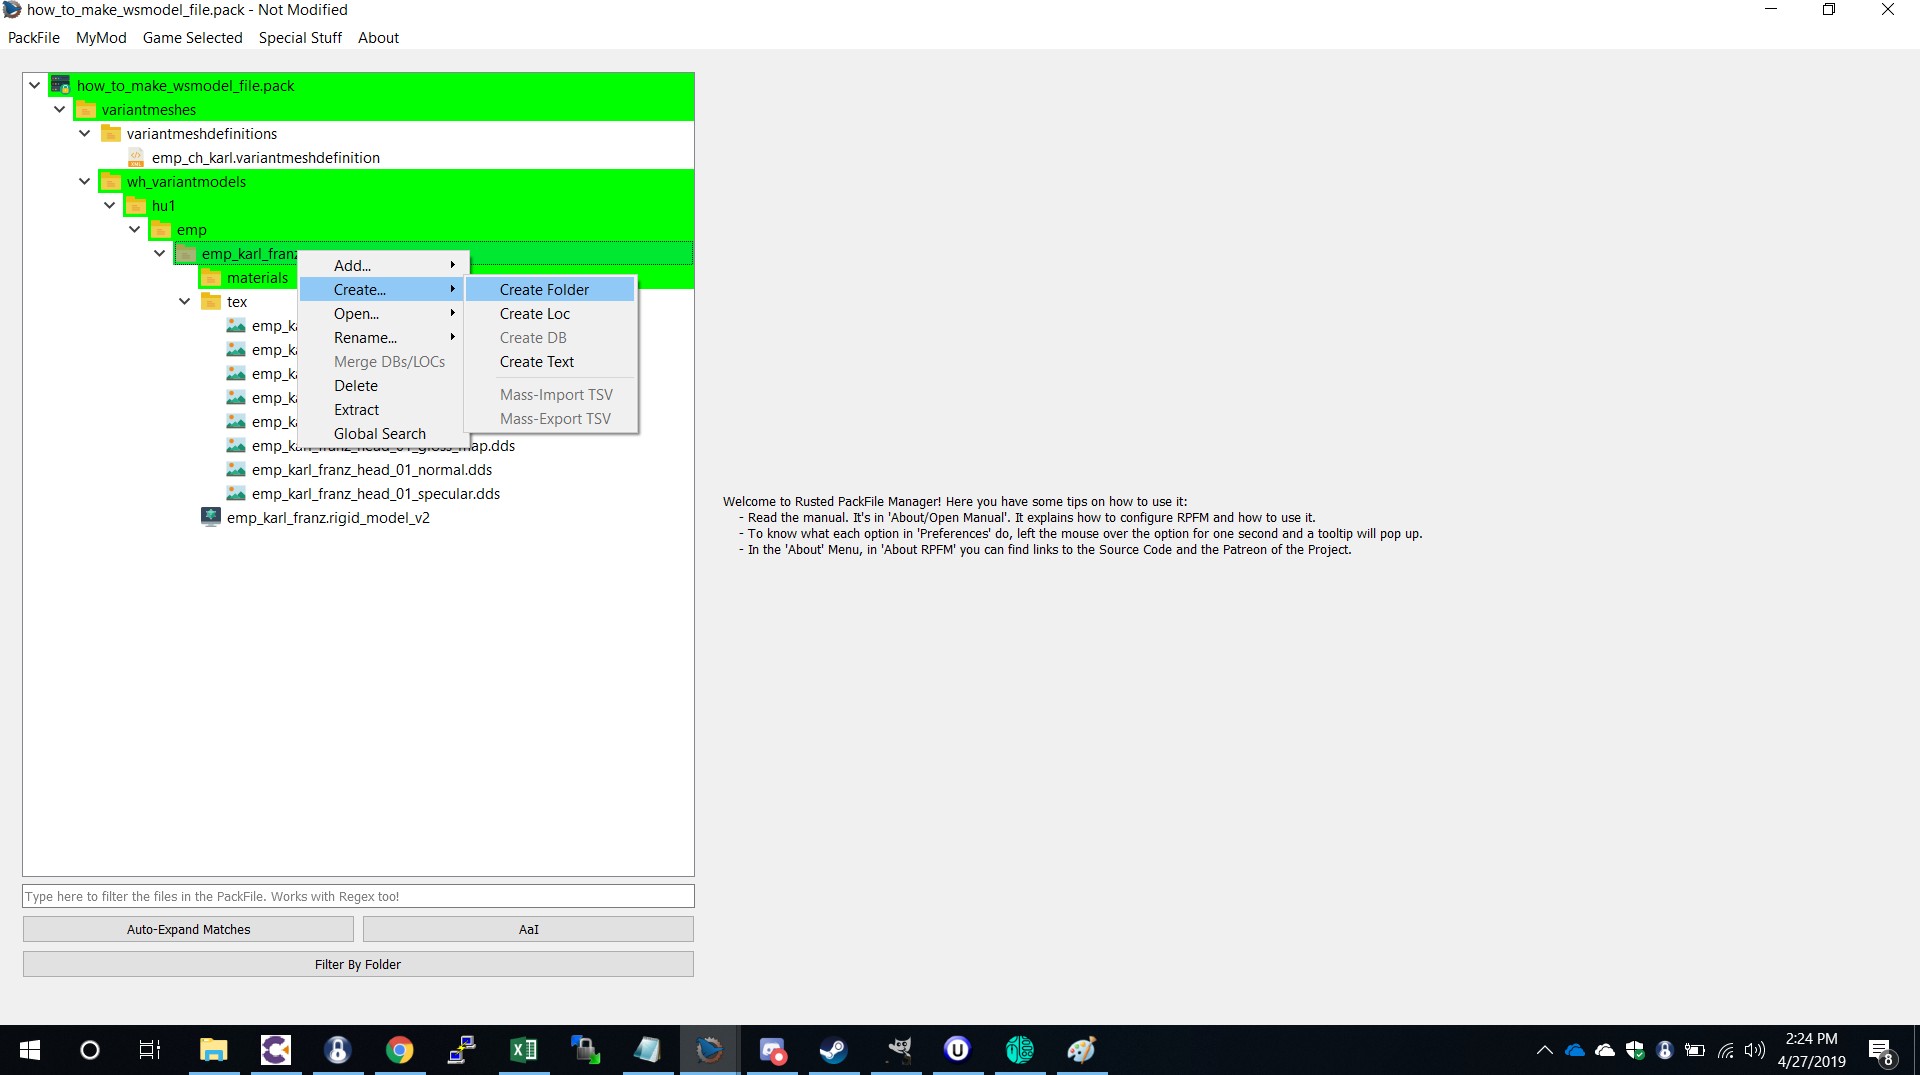The width and height of the screenshot is (1920, 1075).
Task: Click the emp folder icon
Action: (161, 230)
